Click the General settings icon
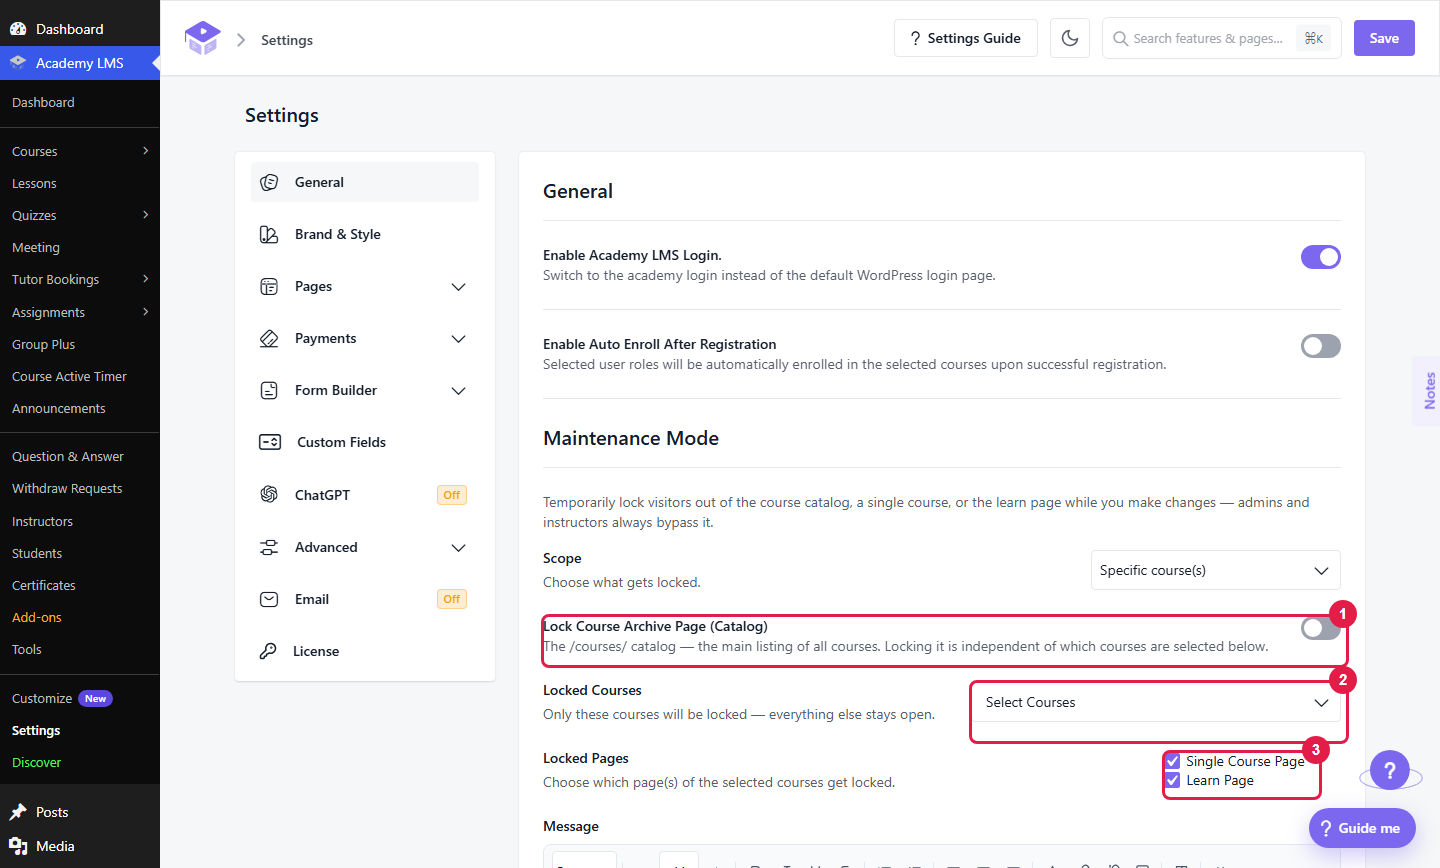Image resolution: width=1440 pixels, height=868 pixels. pos(269,182)
